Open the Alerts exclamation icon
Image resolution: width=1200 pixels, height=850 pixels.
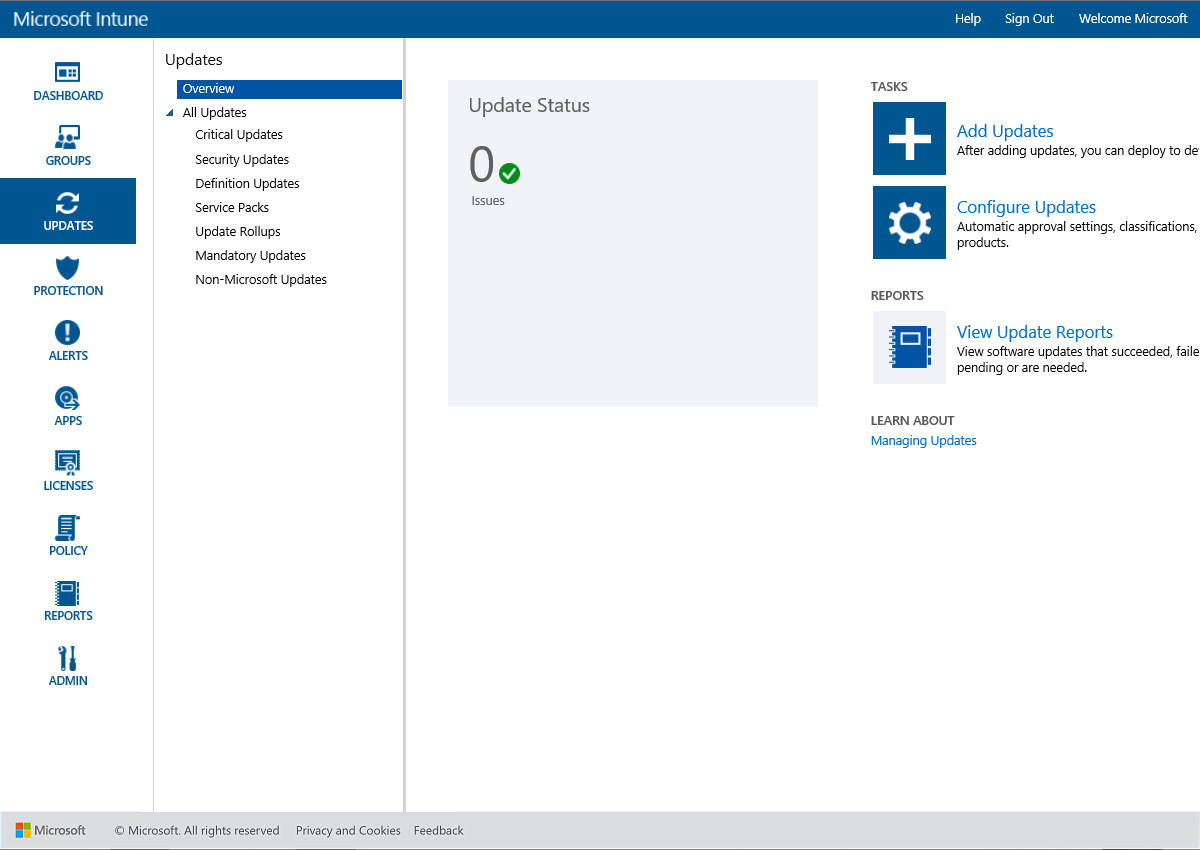pyautogui.click(x=68, y=333)
